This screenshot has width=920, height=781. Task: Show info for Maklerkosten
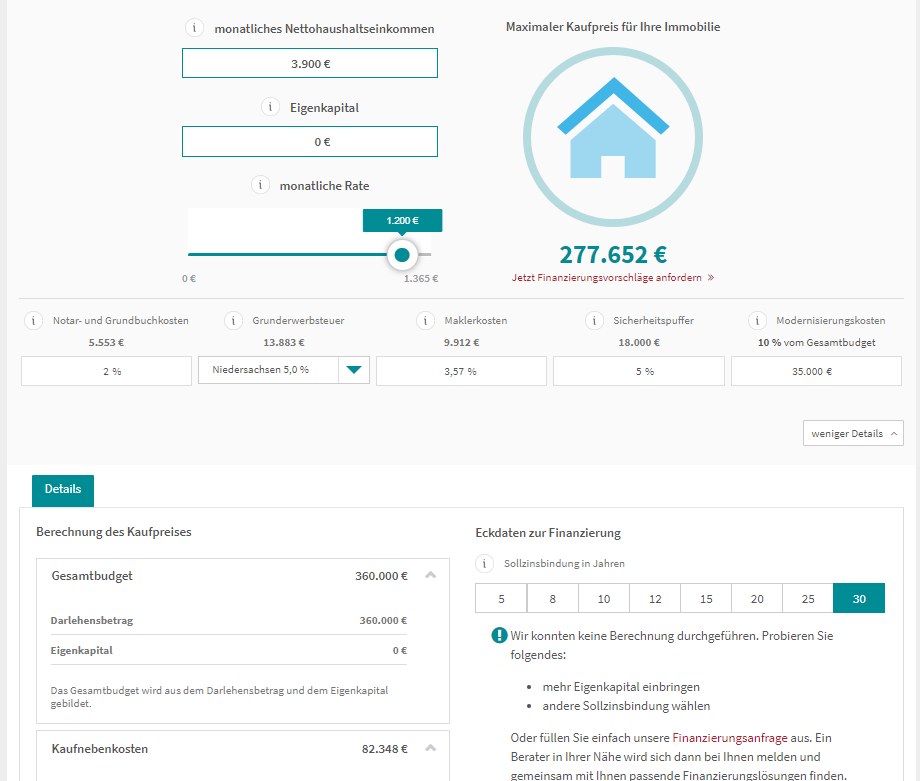[425, 320]
